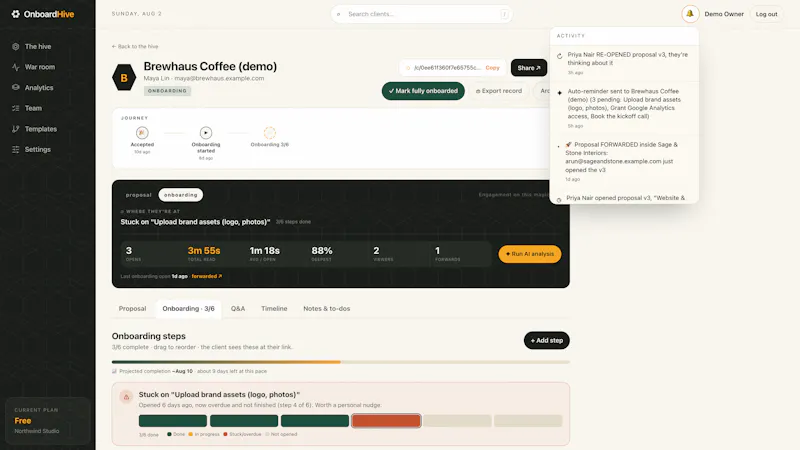Switch engagement view to onboarding
This screenshot has width=800, height=450.
coord(181,195)
